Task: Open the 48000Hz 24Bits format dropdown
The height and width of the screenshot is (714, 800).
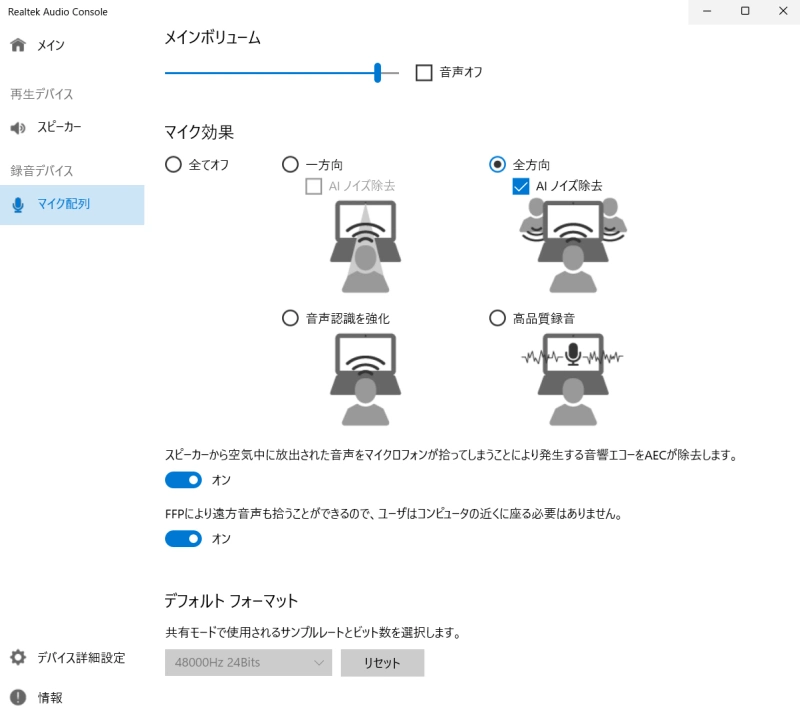Action: click(247, 662)
